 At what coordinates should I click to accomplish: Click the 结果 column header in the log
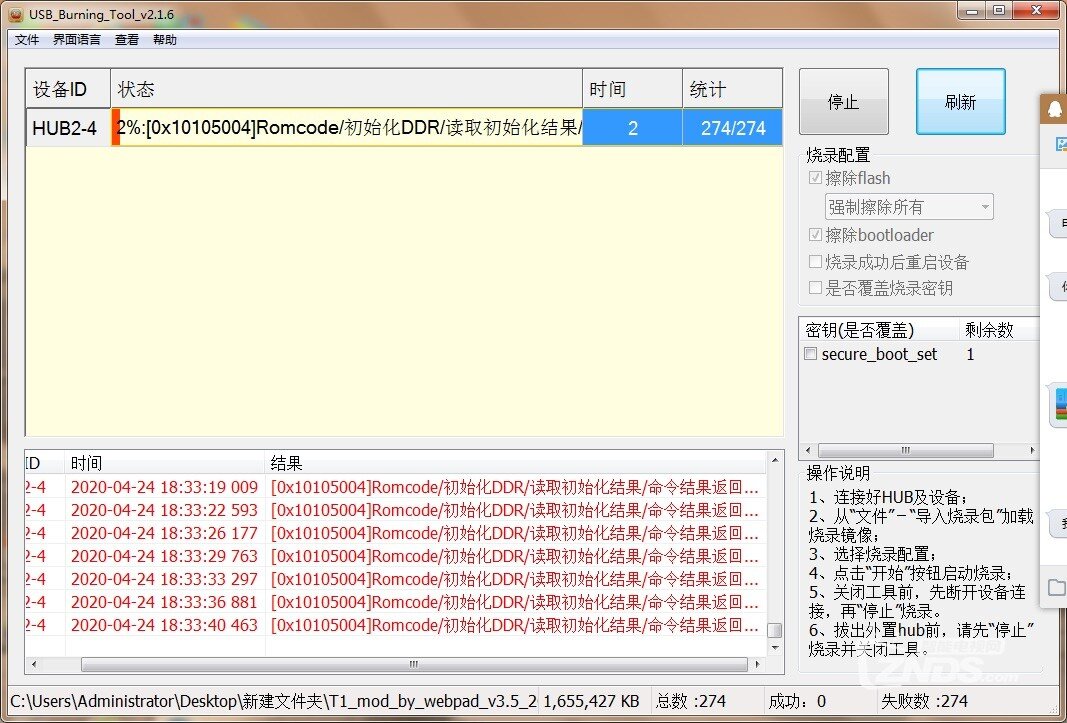tap(515, 463)
